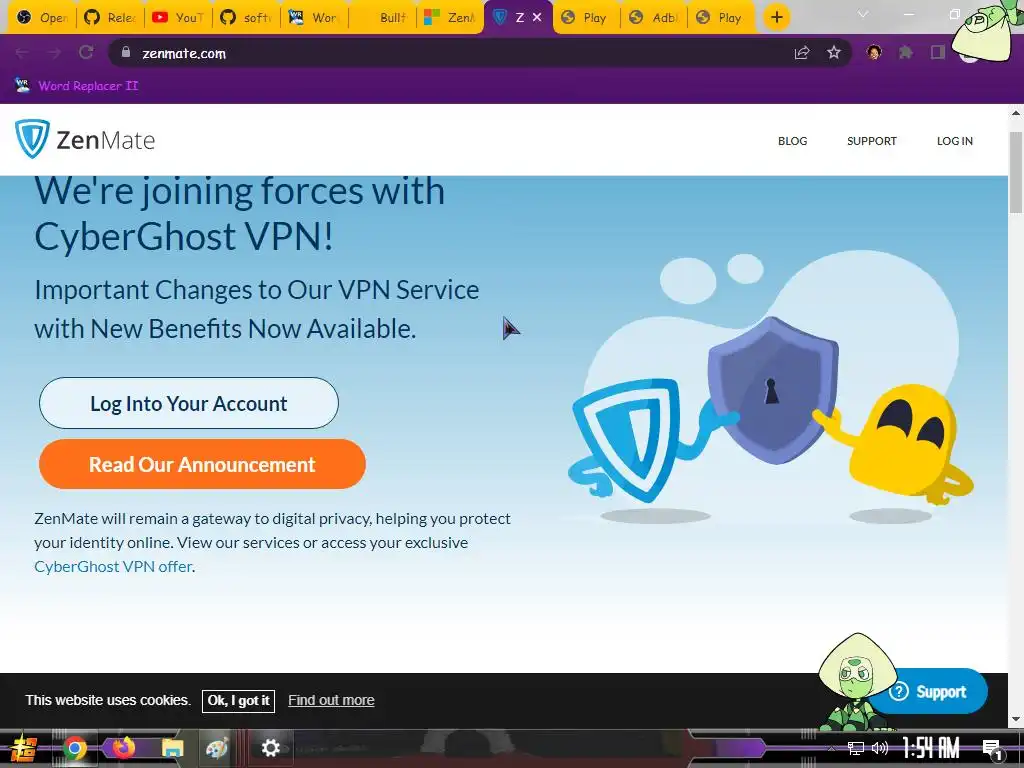Switch to the Word Replacer tab
Viewport: 1024px width, 768px height.
point(313,18)
